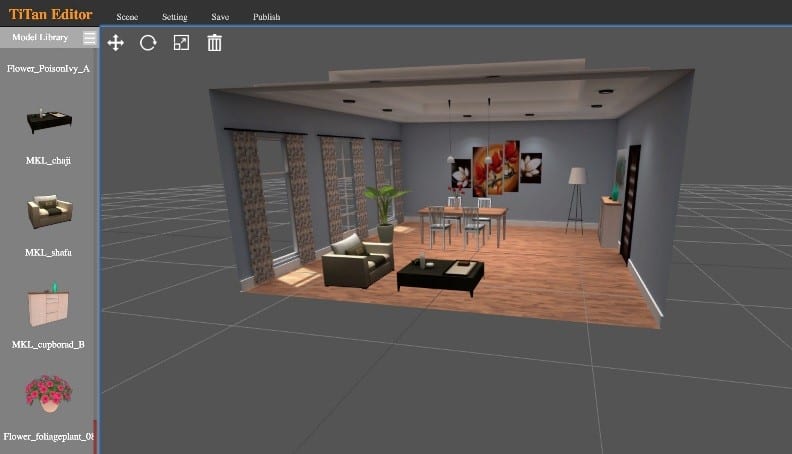Select the MKL_chaji coffee table thumbnail
Screen dimensions: 792x454
coord(49,120)
